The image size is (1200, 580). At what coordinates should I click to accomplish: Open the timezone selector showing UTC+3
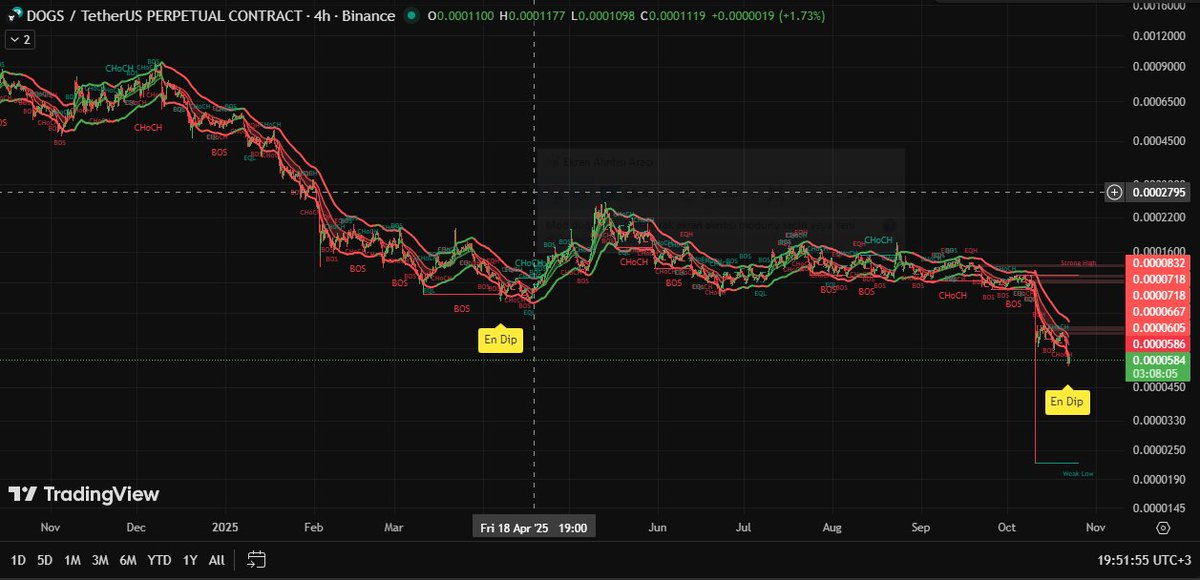(1146, 561)
